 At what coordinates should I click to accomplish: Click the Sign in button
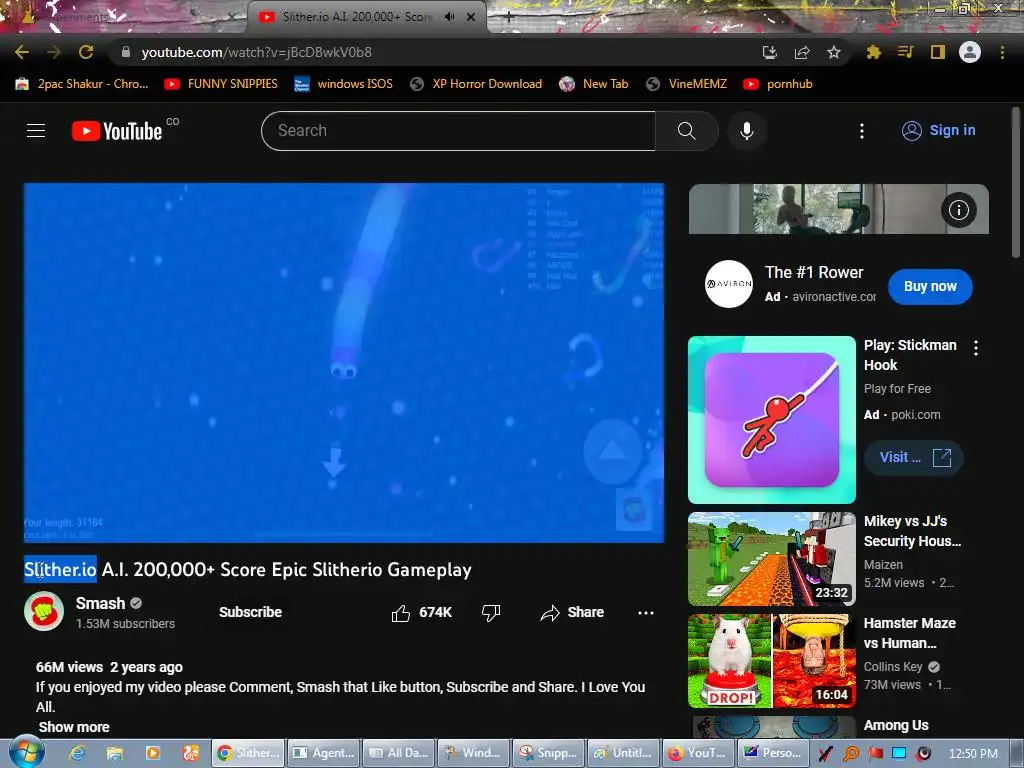[938, 131]
